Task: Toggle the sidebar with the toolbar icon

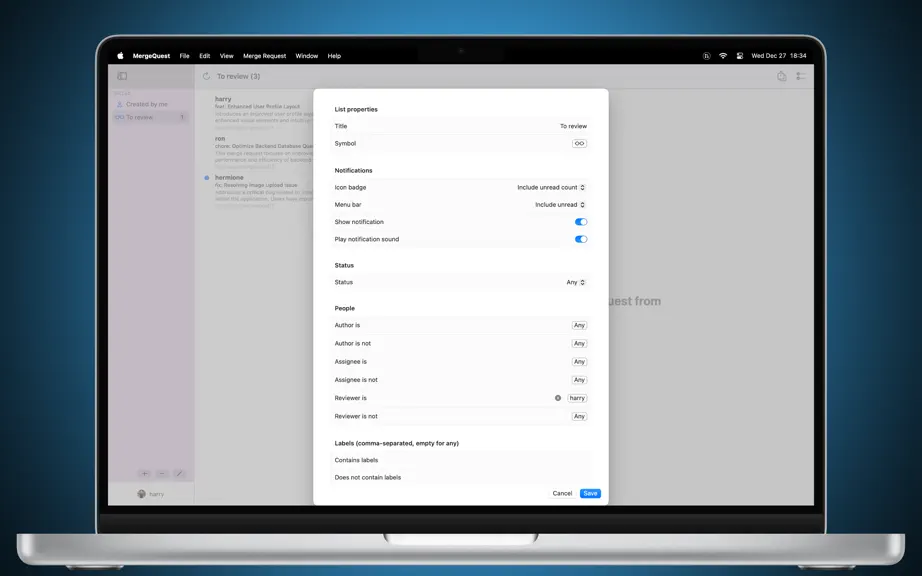Action: click(122, 76)
